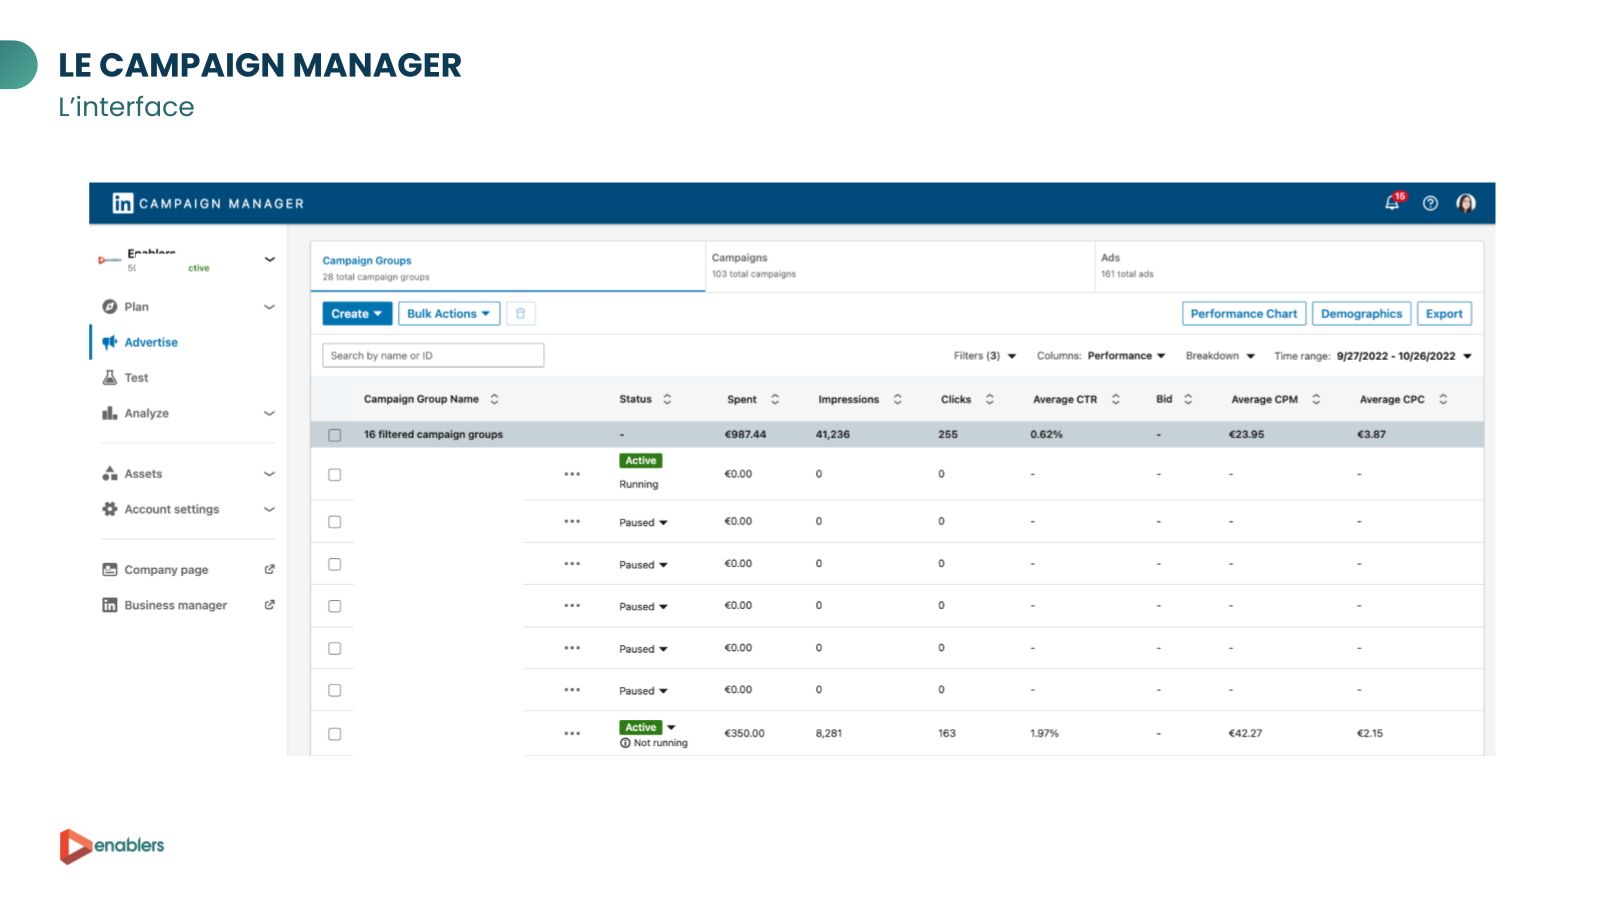Image resolution: width=1600 pixels, height=900 pixels.
Task: Open the Bulk Actions dropdown
Action: [x=449, y=314]
